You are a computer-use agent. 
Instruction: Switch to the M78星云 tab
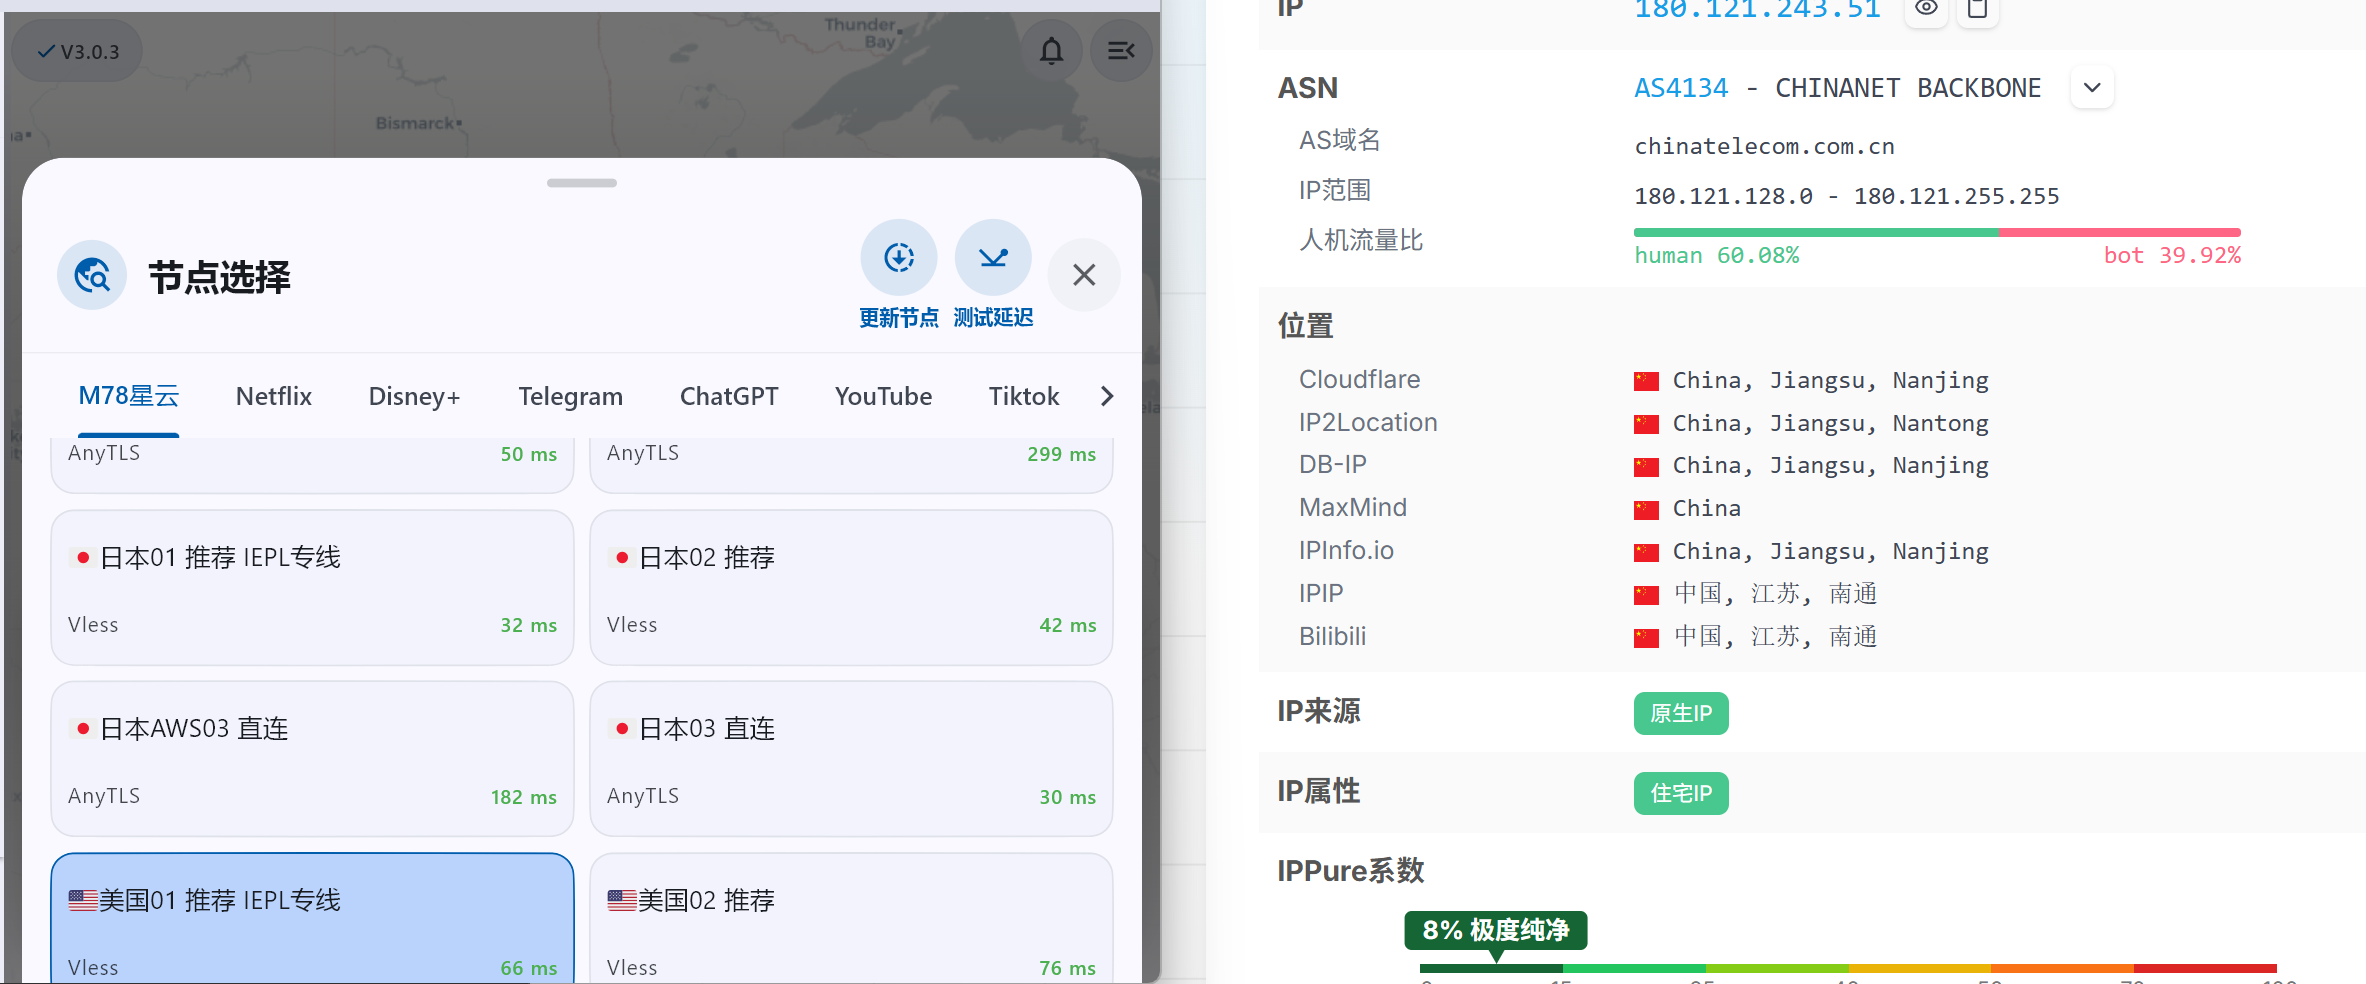(x=129, y=396)
